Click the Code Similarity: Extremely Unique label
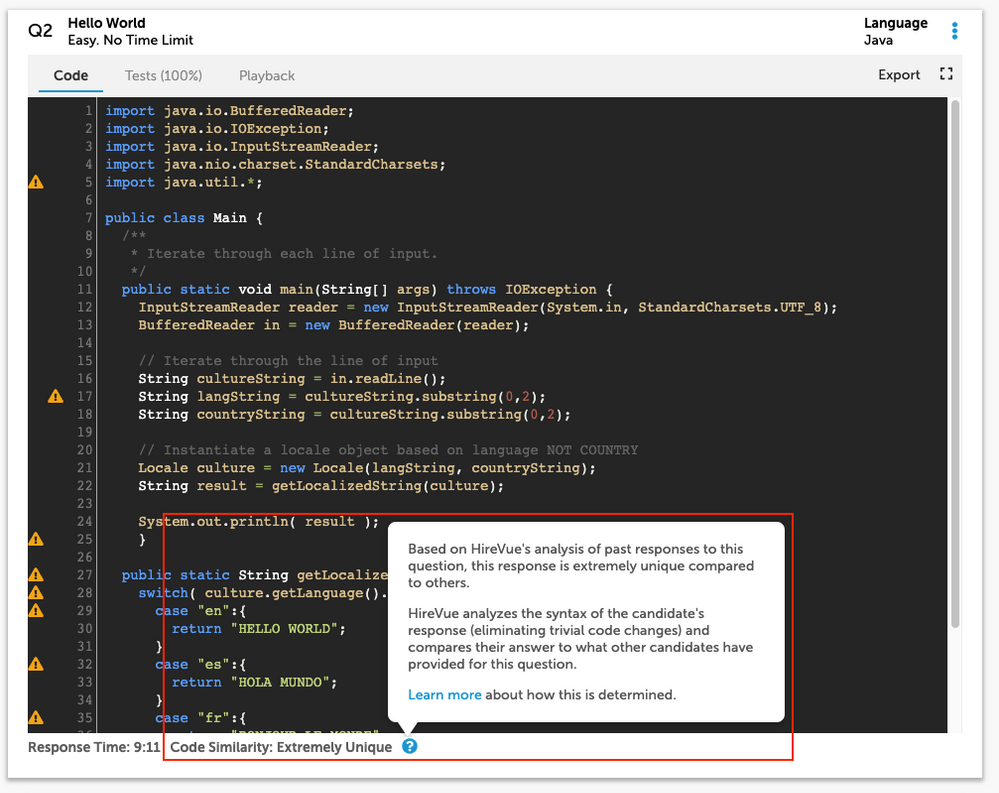 [281, 747]
